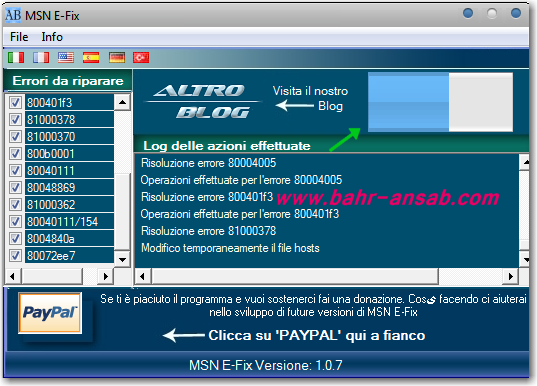Click the leftmost window control button
This screenshot has width=537, height=386.
tap(468, 13)
